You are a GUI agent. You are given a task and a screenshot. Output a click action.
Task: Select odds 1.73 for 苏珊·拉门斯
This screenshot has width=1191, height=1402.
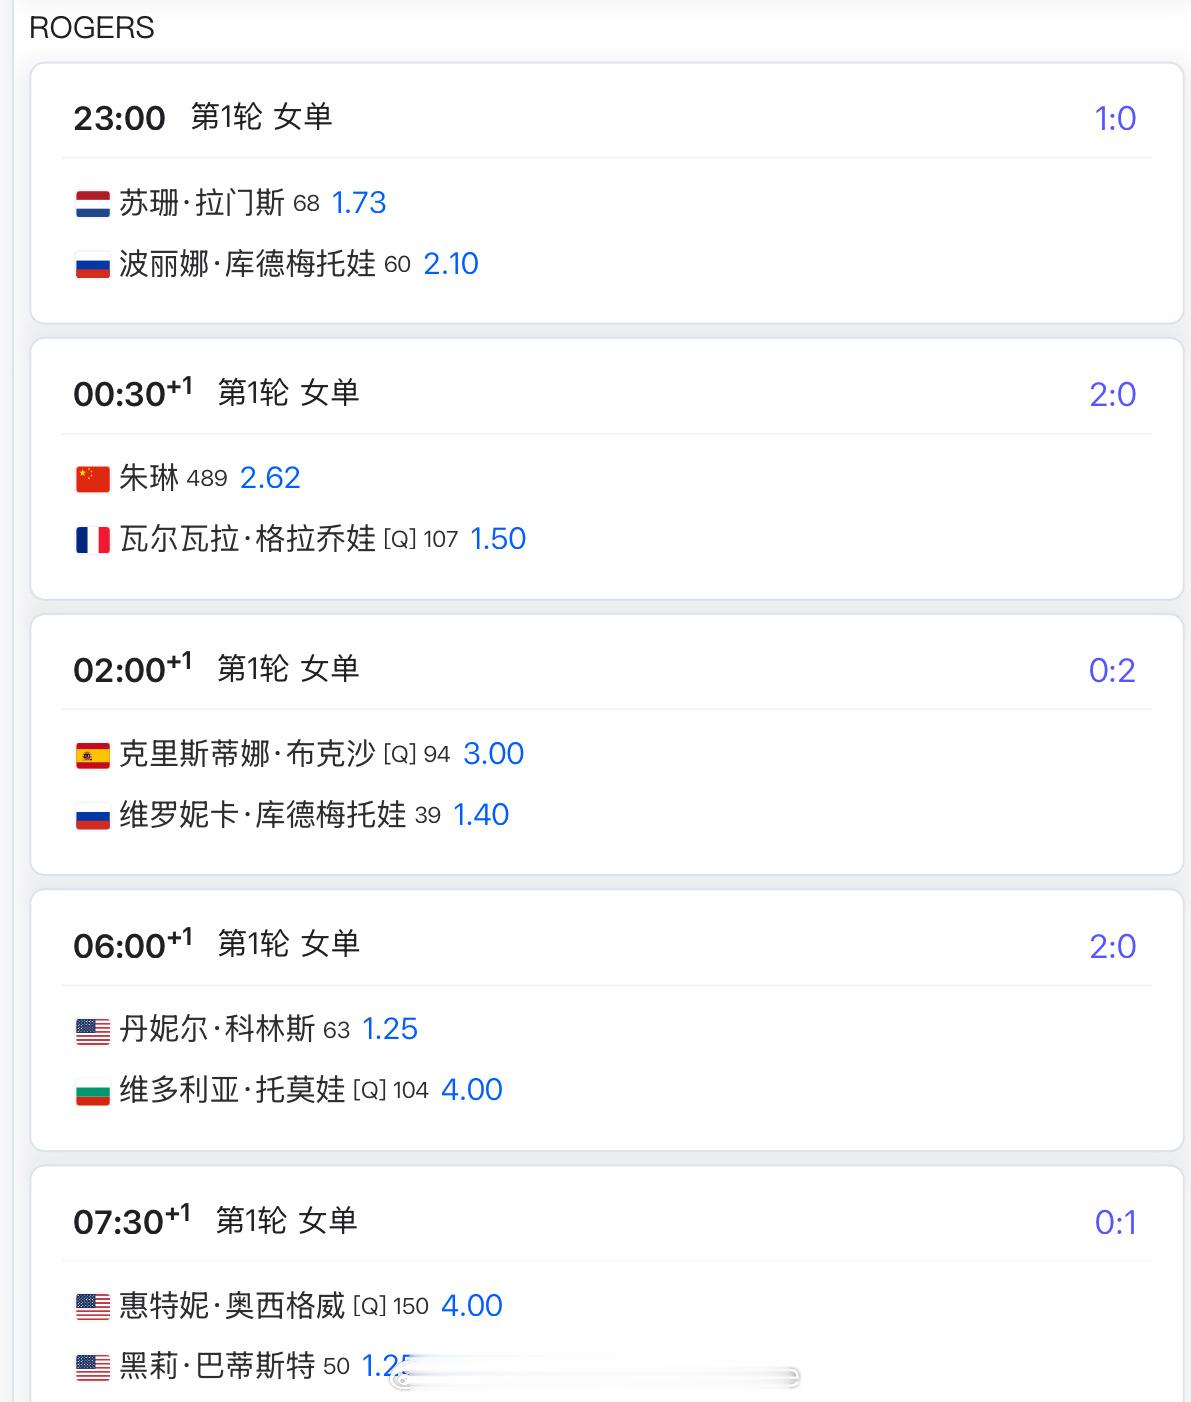[359, 203]
